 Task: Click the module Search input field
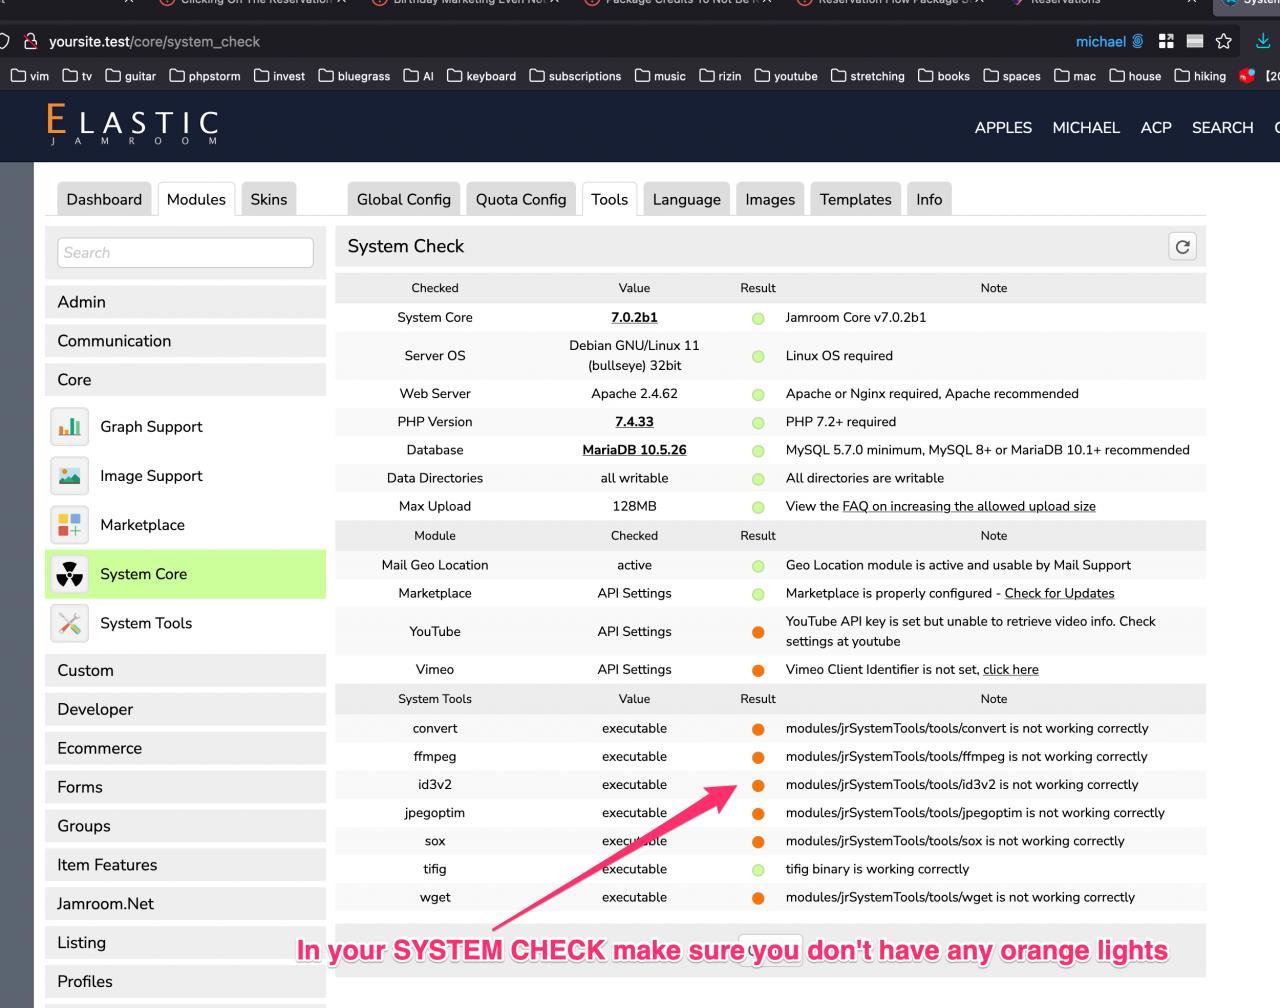tap(185, 253)
